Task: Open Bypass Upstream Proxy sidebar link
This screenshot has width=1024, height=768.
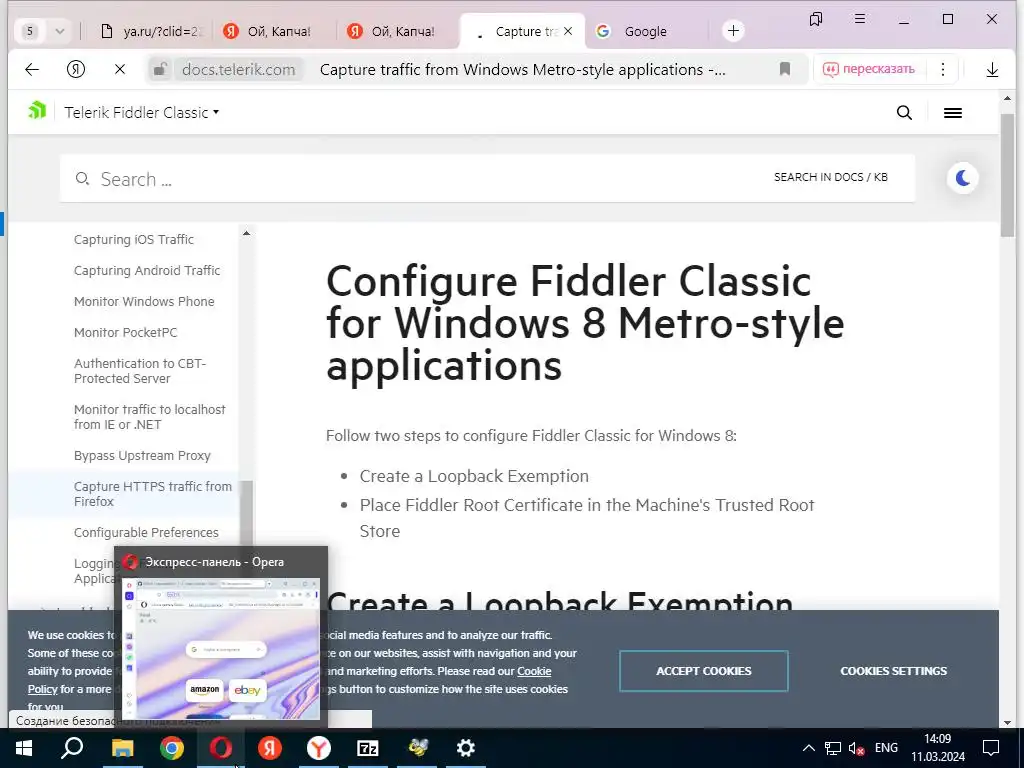Action: pyautogui.click(x=142, y=456)
